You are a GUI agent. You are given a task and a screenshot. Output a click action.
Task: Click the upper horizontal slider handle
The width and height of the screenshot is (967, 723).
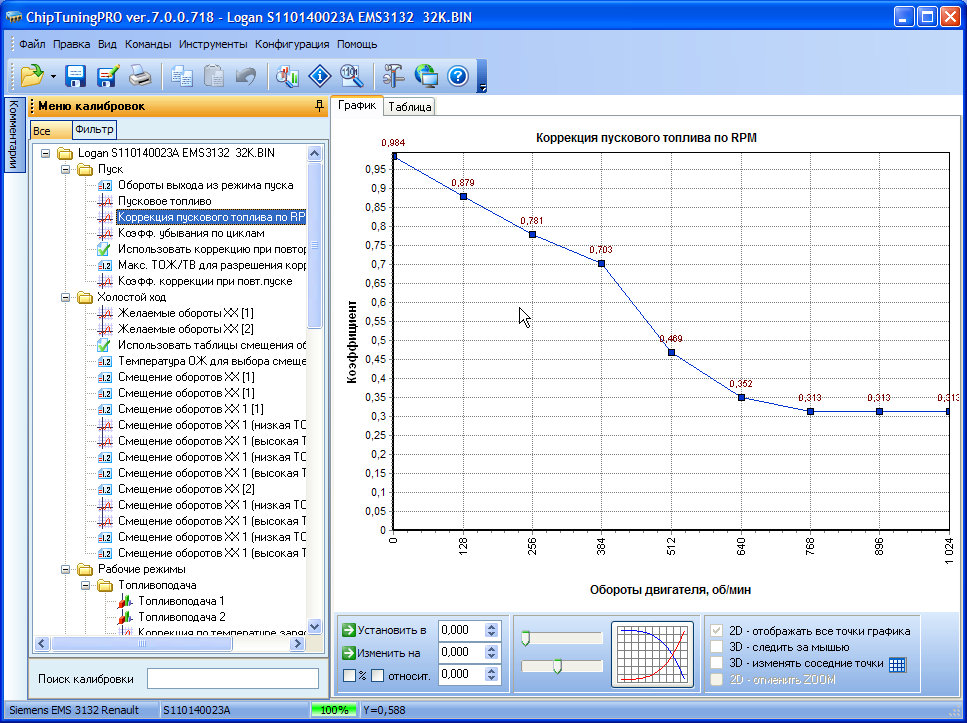tap(526, 640)
